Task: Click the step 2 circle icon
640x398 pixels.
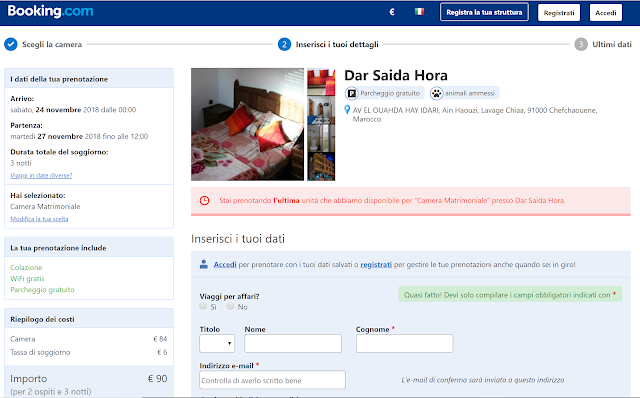Action: coord(284,44)
